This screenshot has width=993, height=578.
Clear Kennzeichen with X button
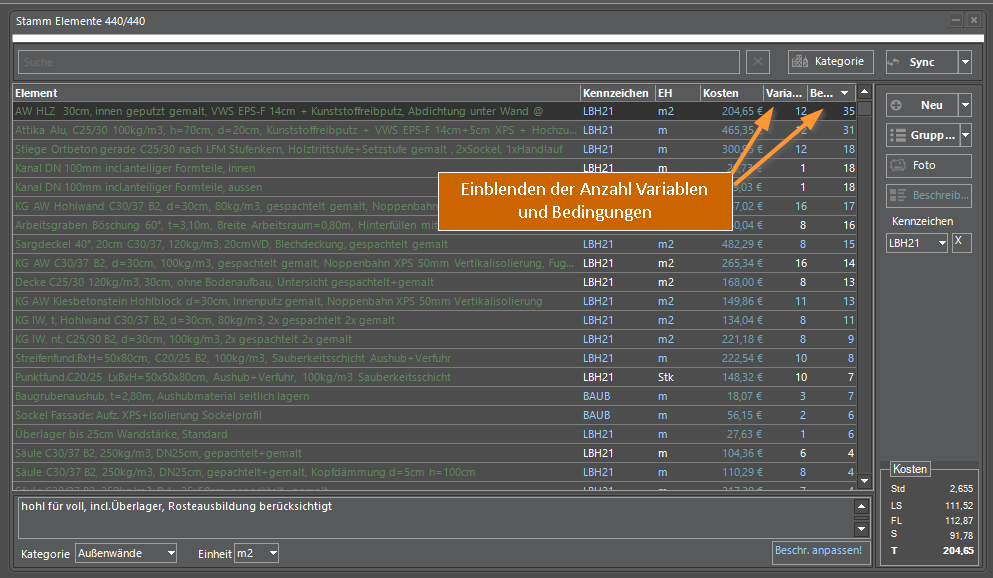click(961, 243)
